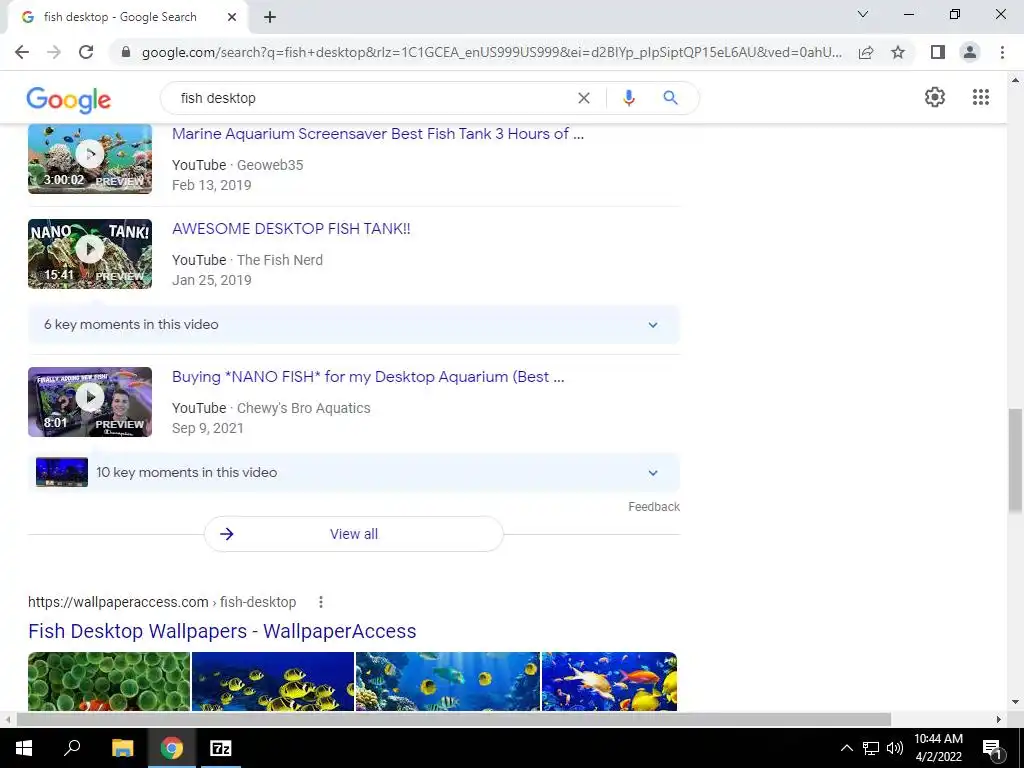
Task: Open the Google apps grid
Action: (980, 97)
